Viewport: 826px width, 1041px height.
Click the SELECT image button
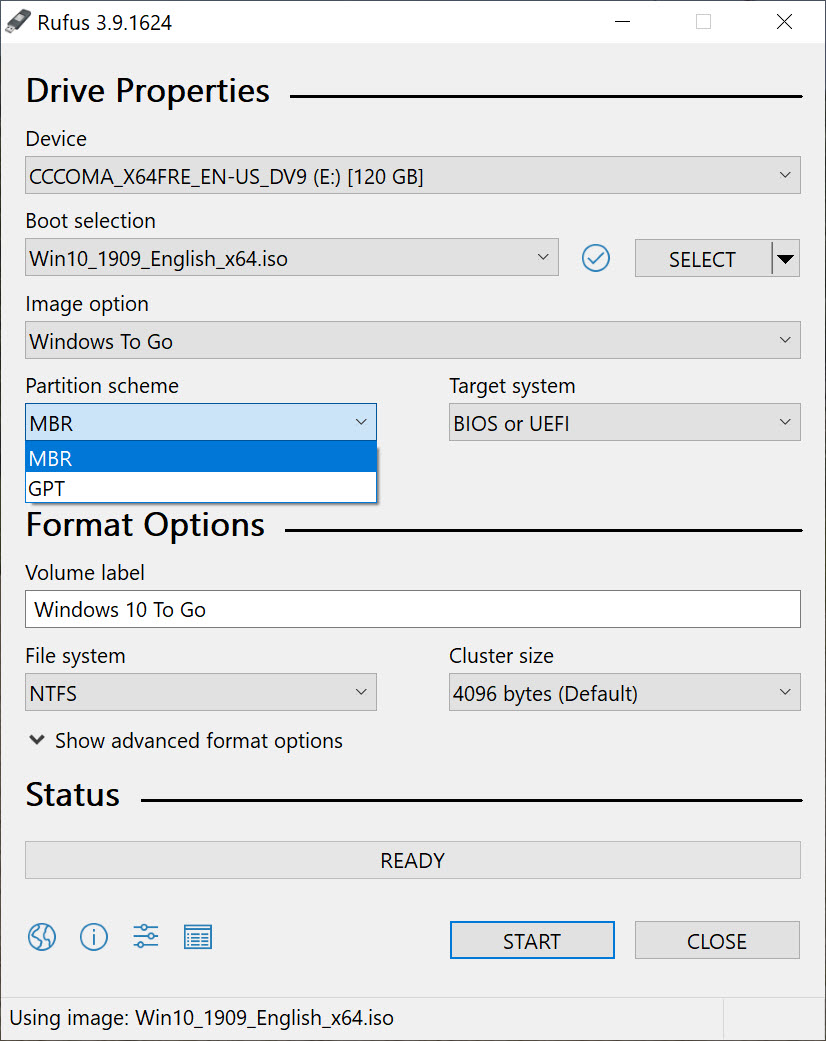click(702, 258)
